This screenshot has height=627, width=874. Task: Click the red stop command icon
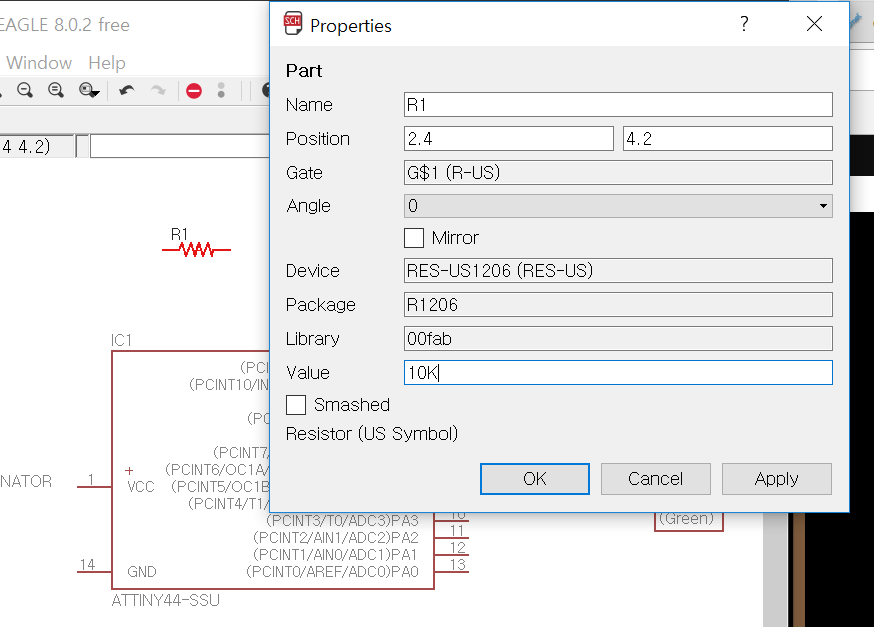click(x=194, y=91)
